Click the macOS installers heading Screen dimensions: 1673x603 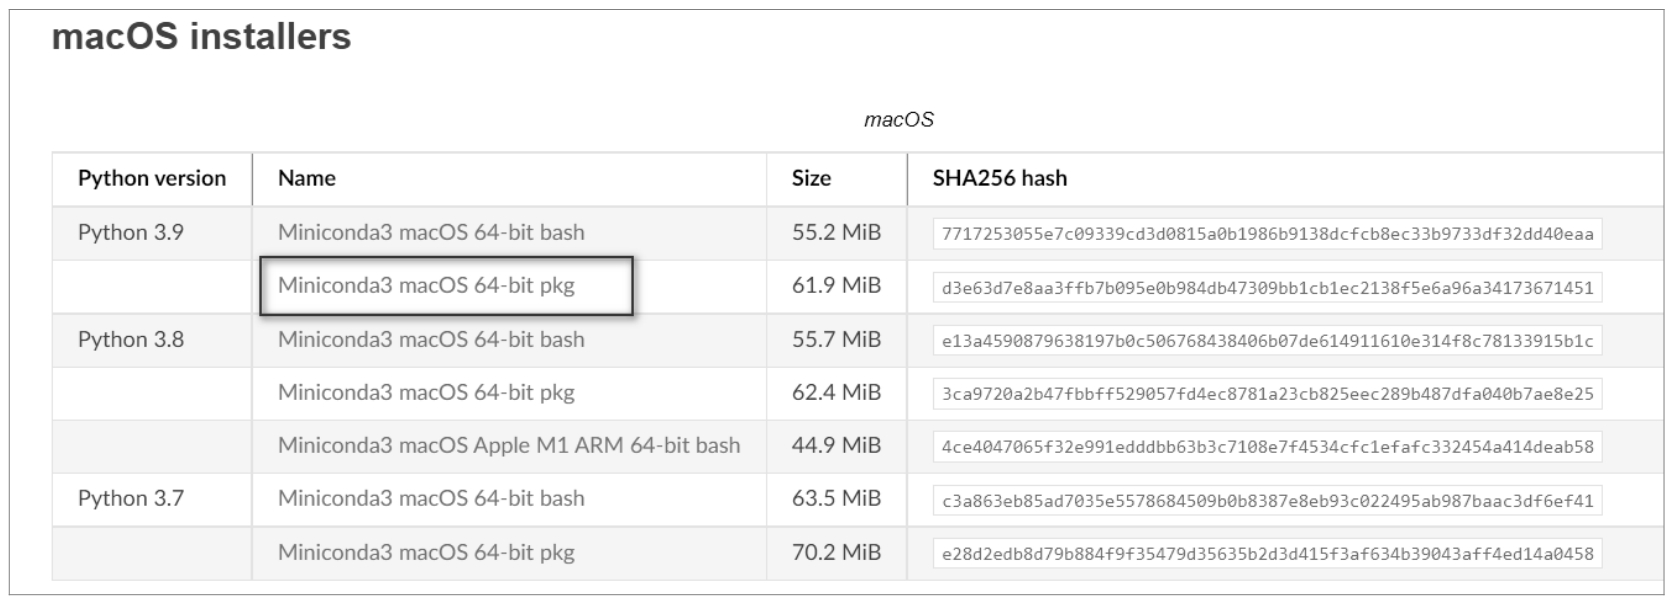click(x=201, y=37)
